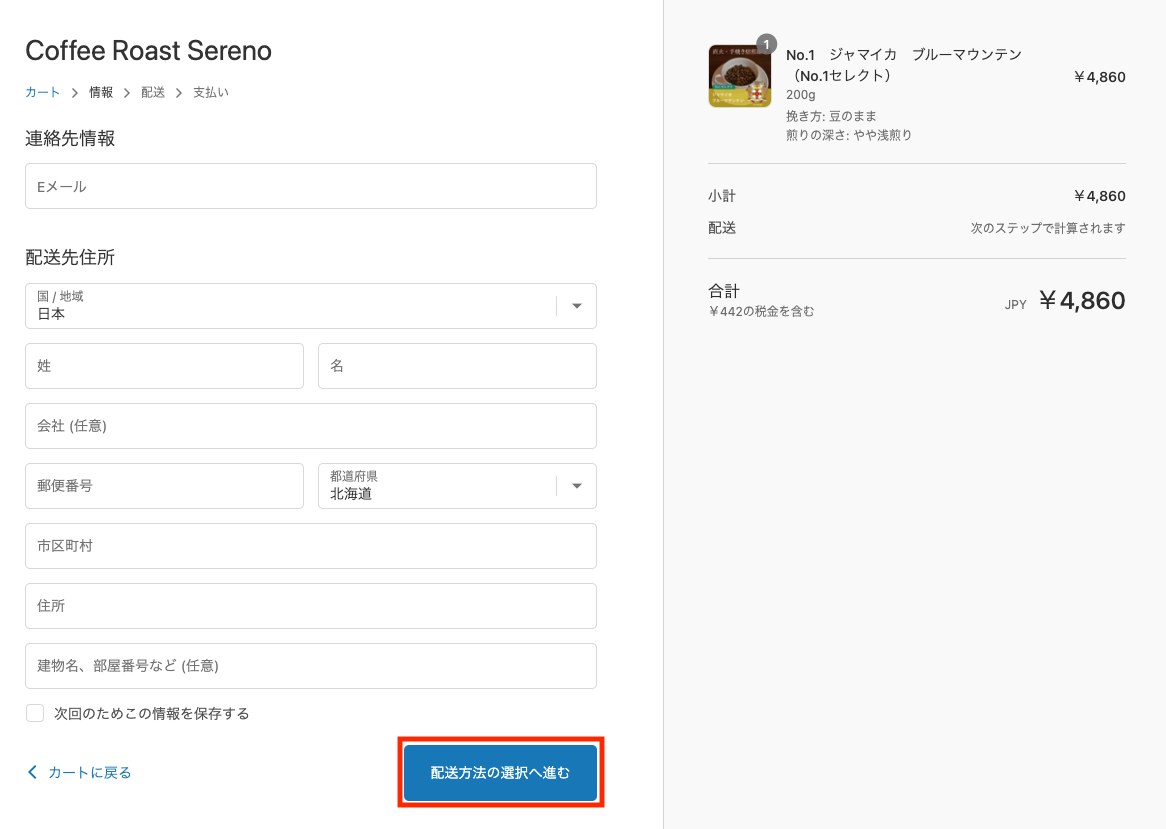The width and height of the screenshot is (1166, 829).
Task: Click the 姓 last name field
Action: 164,366
